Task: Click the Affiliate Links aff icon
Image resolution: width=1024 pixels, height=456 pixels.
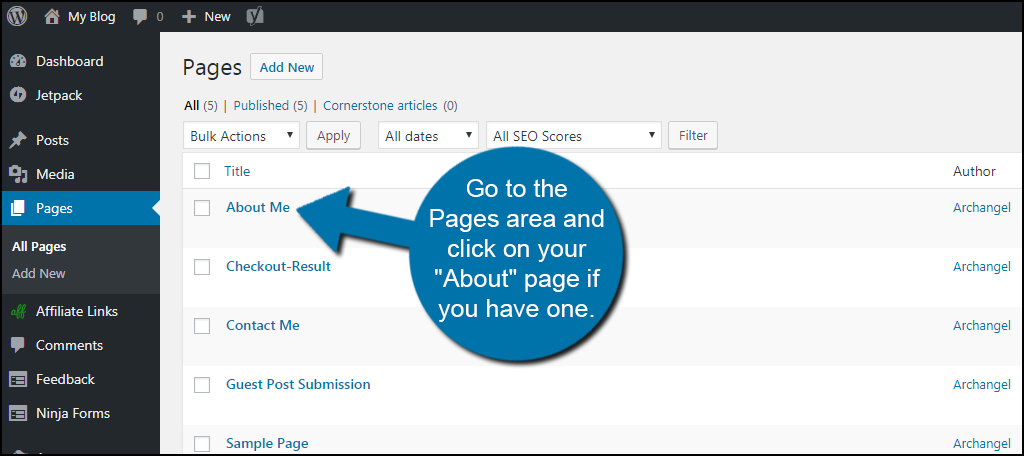Action: tap(18, 312)
